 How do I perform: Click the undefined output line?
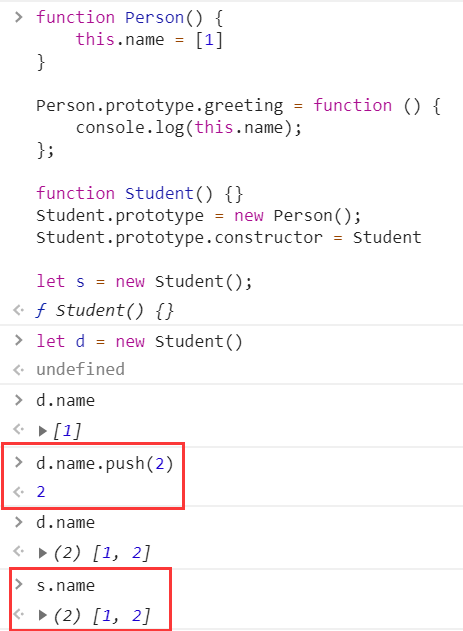click(x=80, y=369)
